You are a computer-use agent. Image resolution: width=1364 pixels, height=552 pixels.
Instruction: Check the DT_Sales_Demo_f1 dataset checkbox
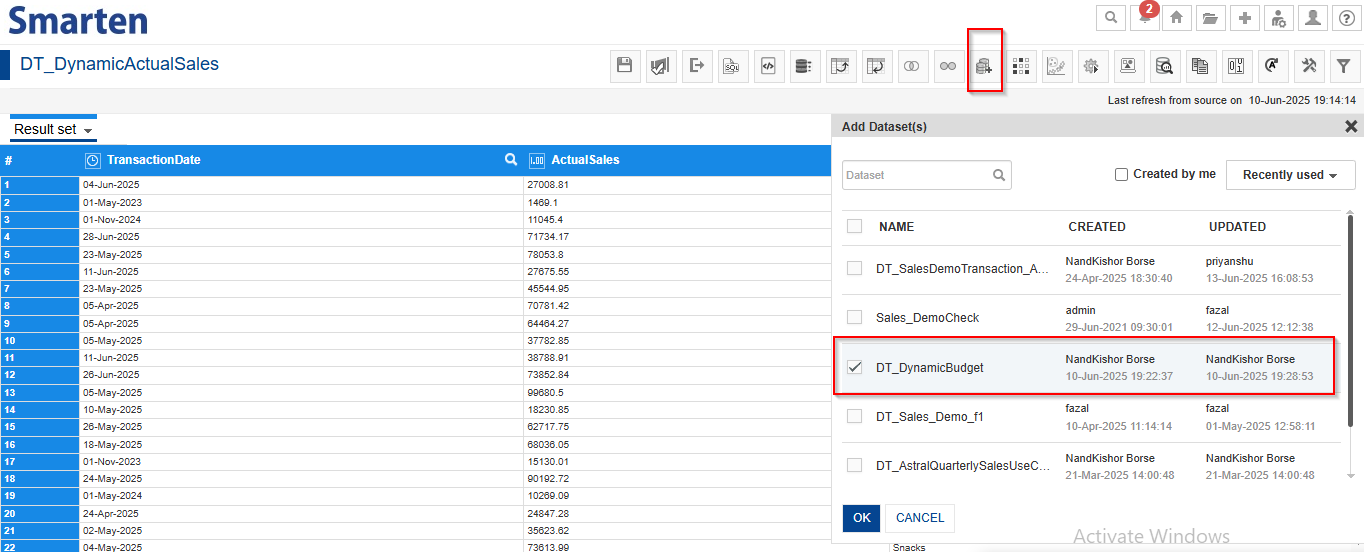pyautogui.click(x=854, y=416)
